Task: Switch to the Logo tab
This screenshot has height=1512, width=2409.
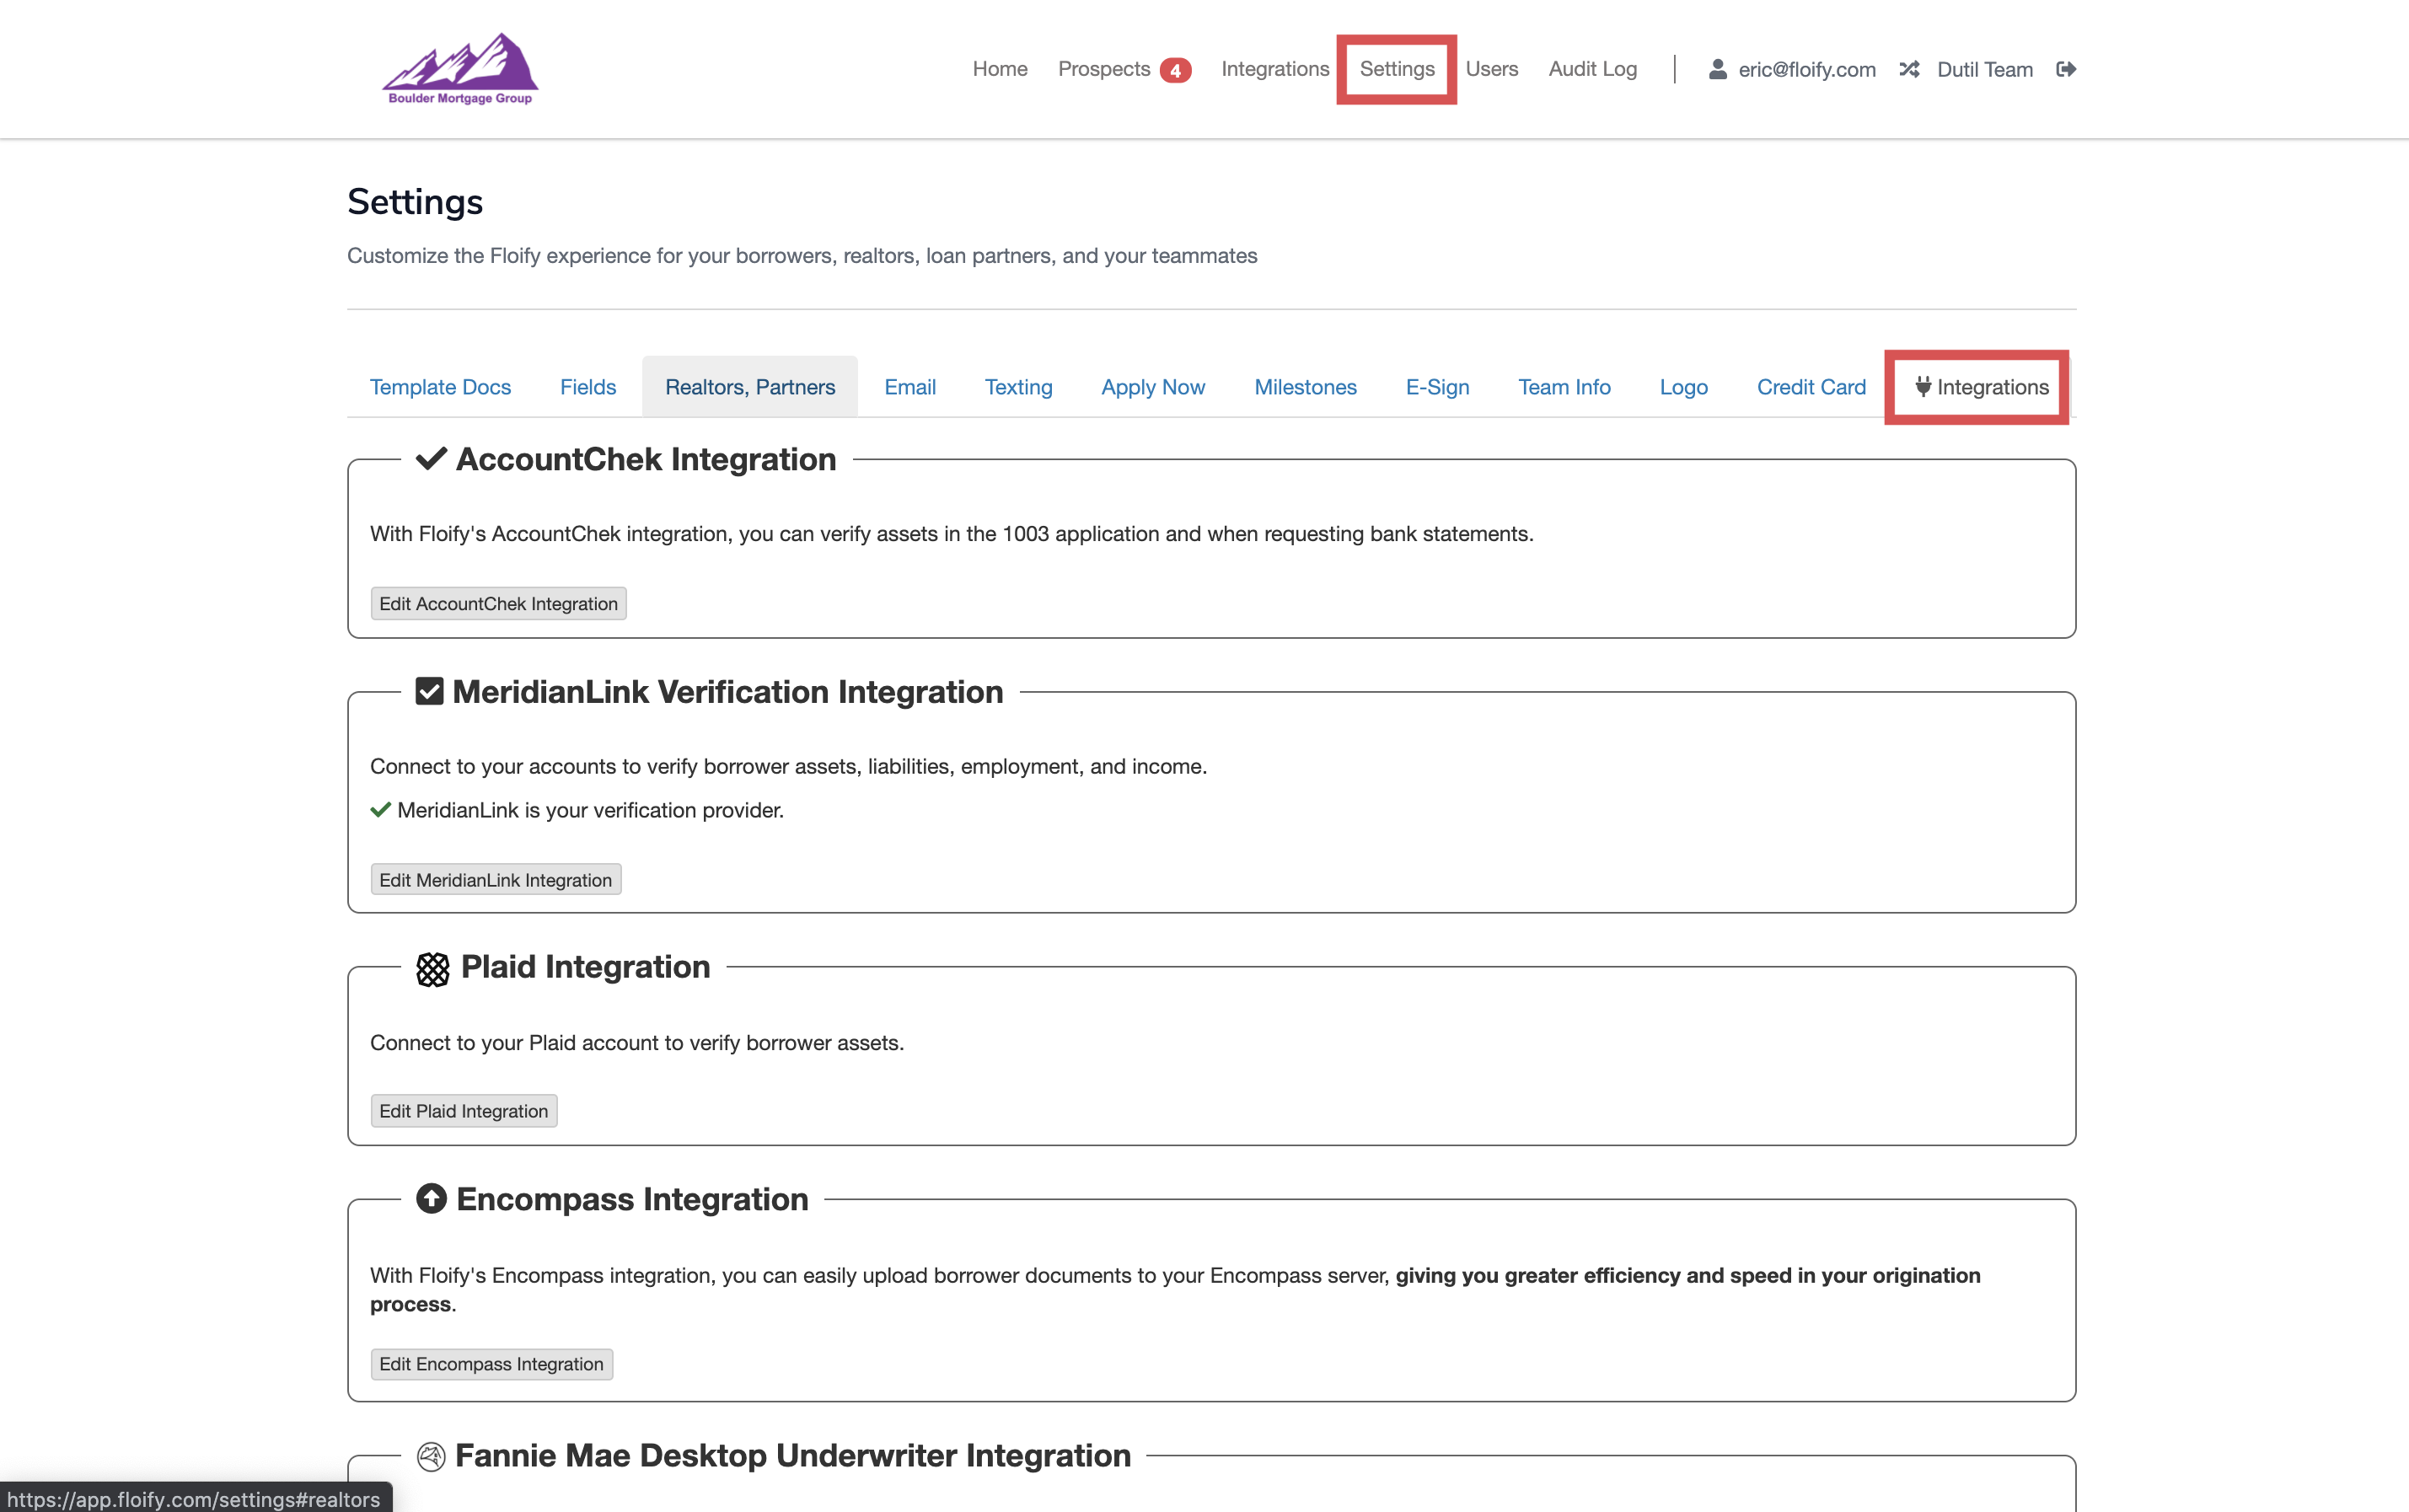Action: click(x=1683, y=387)
